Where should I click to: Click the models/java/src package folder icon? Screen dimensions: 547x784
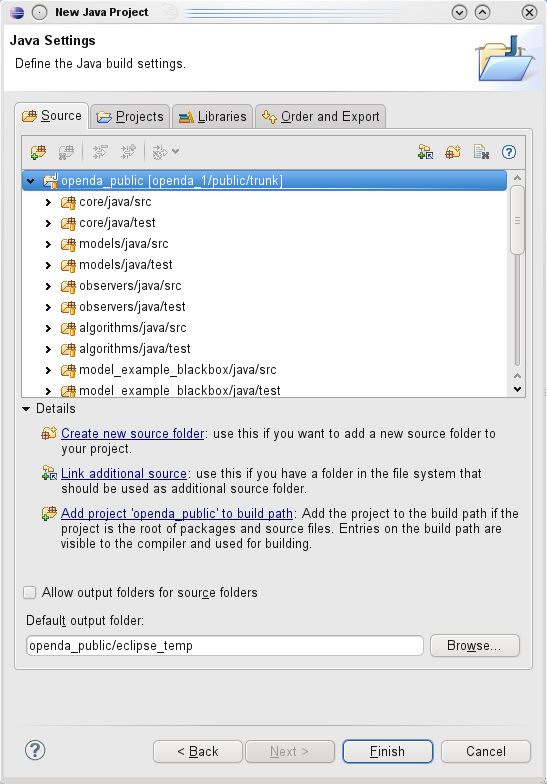point(68,244)
